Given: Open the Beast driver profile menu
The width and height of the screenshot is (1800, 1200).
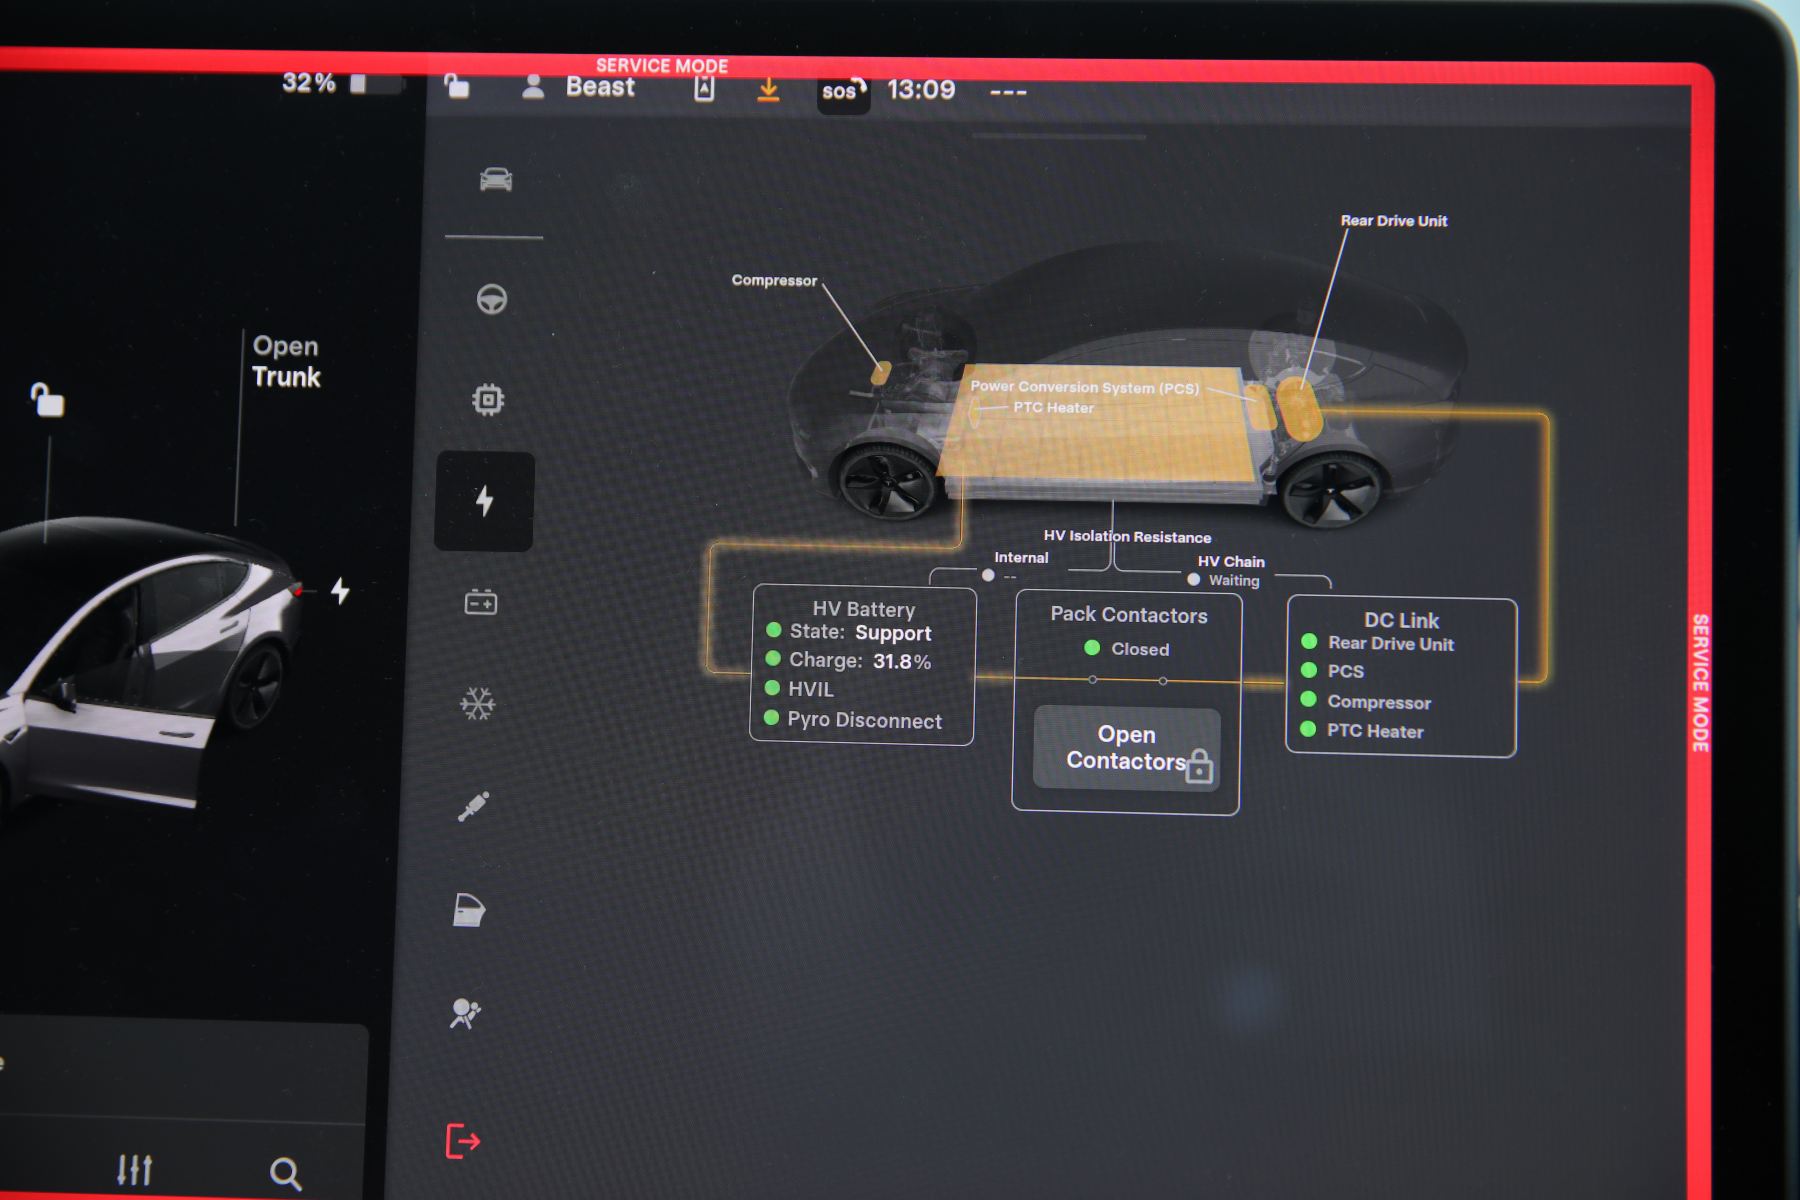Looking at the screenshot, I should (x=580, y=88).
